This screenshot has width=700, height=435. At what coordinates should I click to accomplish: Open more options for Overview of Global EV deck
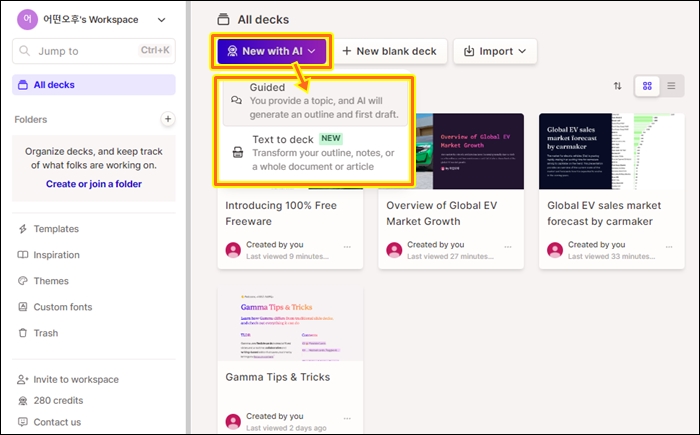click(x=508, y=247)
